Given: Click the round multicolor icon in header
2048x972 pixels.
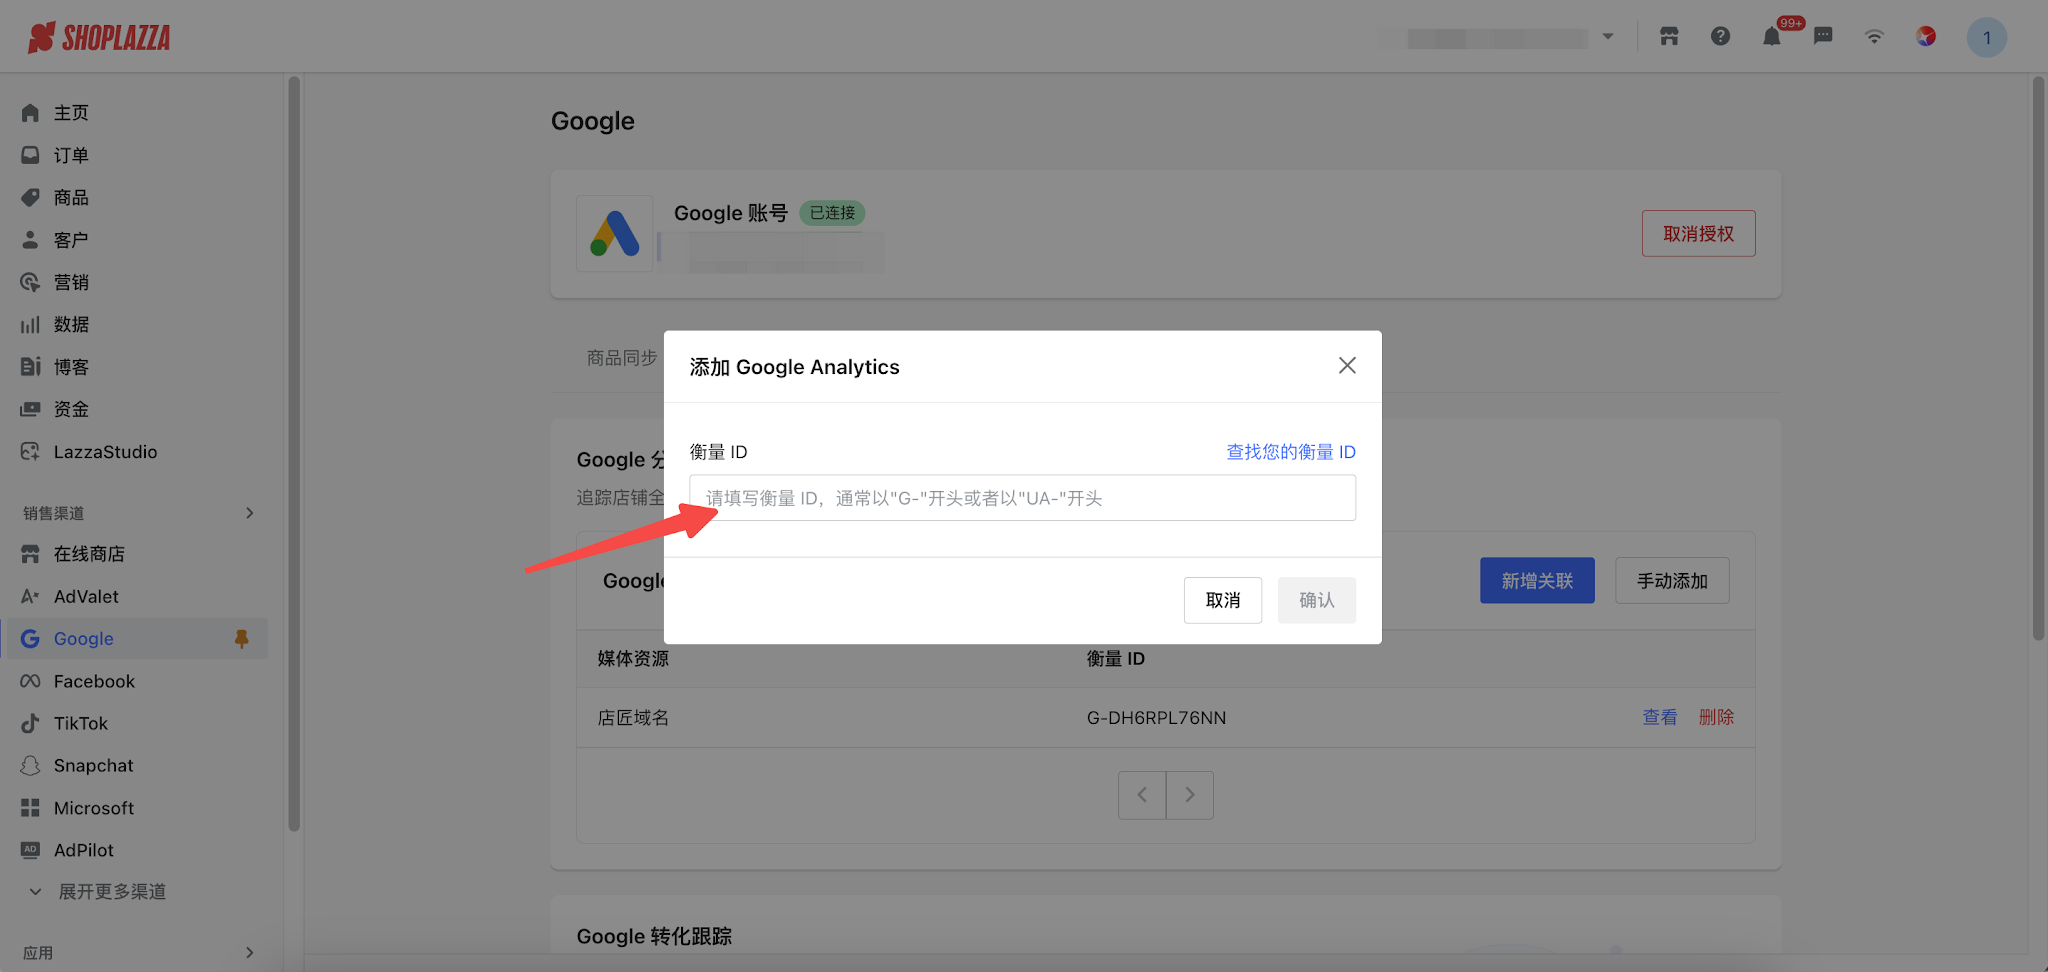Looking at the screenshot, I should click(1926, 37).
